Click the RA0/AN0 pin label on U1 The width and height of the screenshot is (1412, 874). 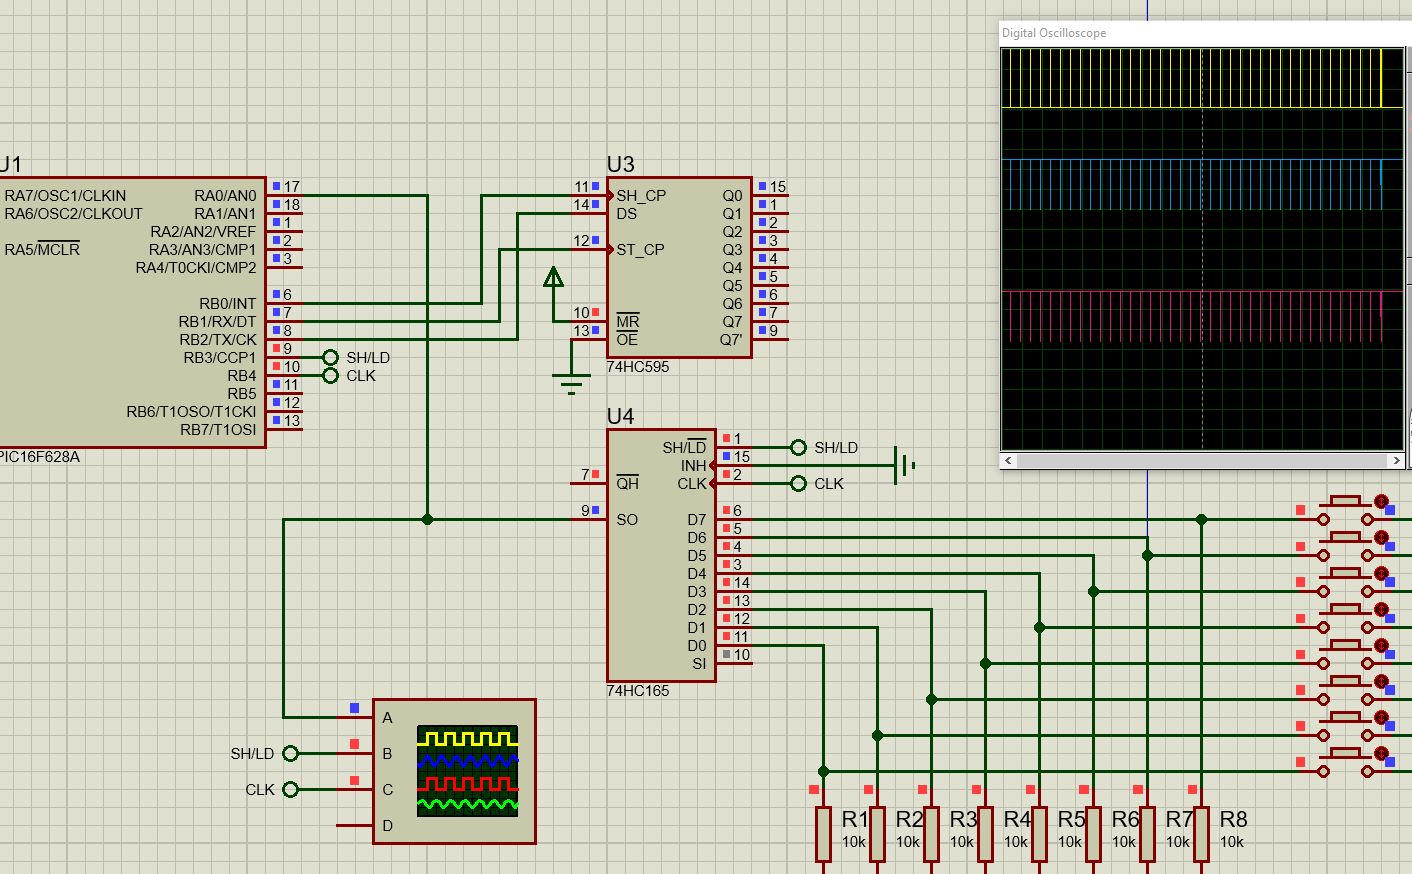click(x=225, y=195)
